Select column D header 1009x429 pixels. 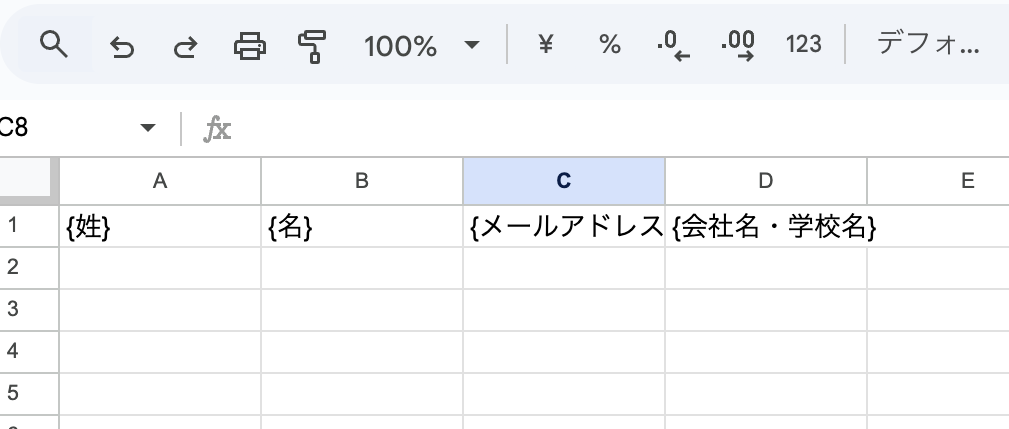[x=765, y=181]
